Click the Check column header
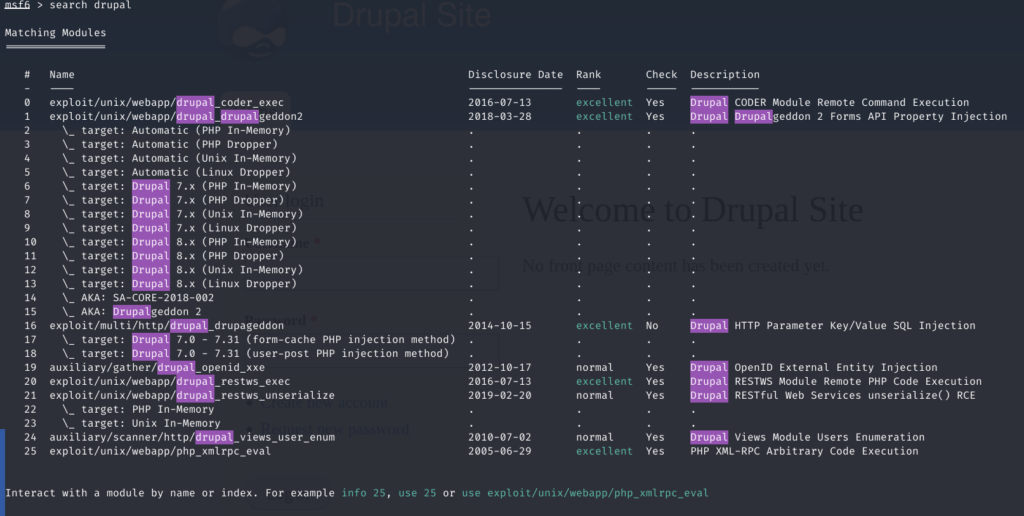 [662, 74]
